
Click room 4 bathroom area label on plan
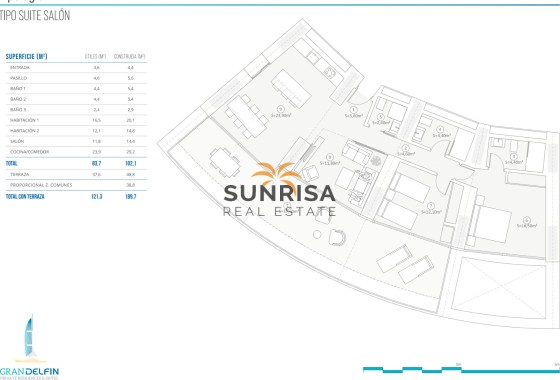point(441,132)
